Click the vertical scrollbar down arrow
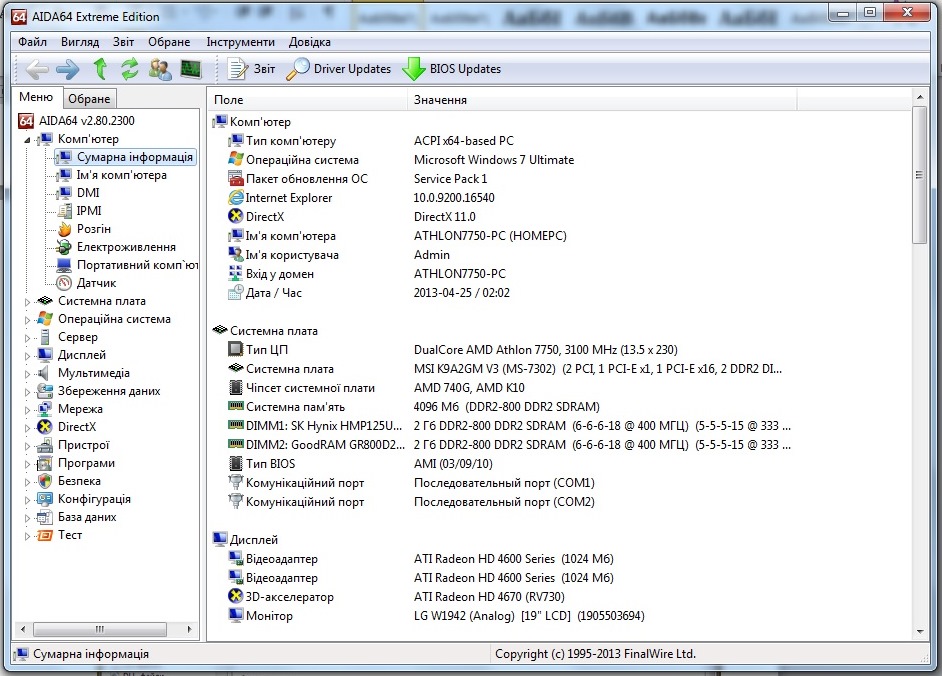This screenshot has width=942, height=676. tap(920, 632)
